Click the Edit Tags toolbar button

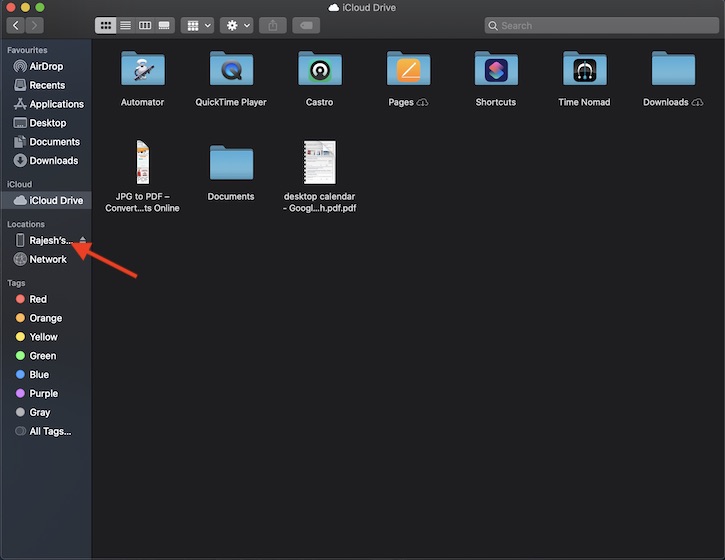pyautogui.click(x=306, y=25)
